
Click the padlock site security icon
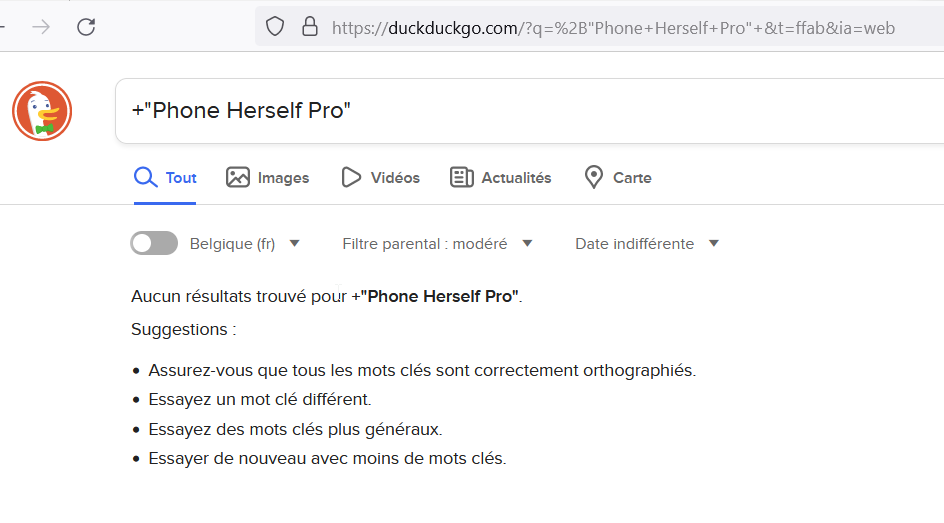point(309,27)
